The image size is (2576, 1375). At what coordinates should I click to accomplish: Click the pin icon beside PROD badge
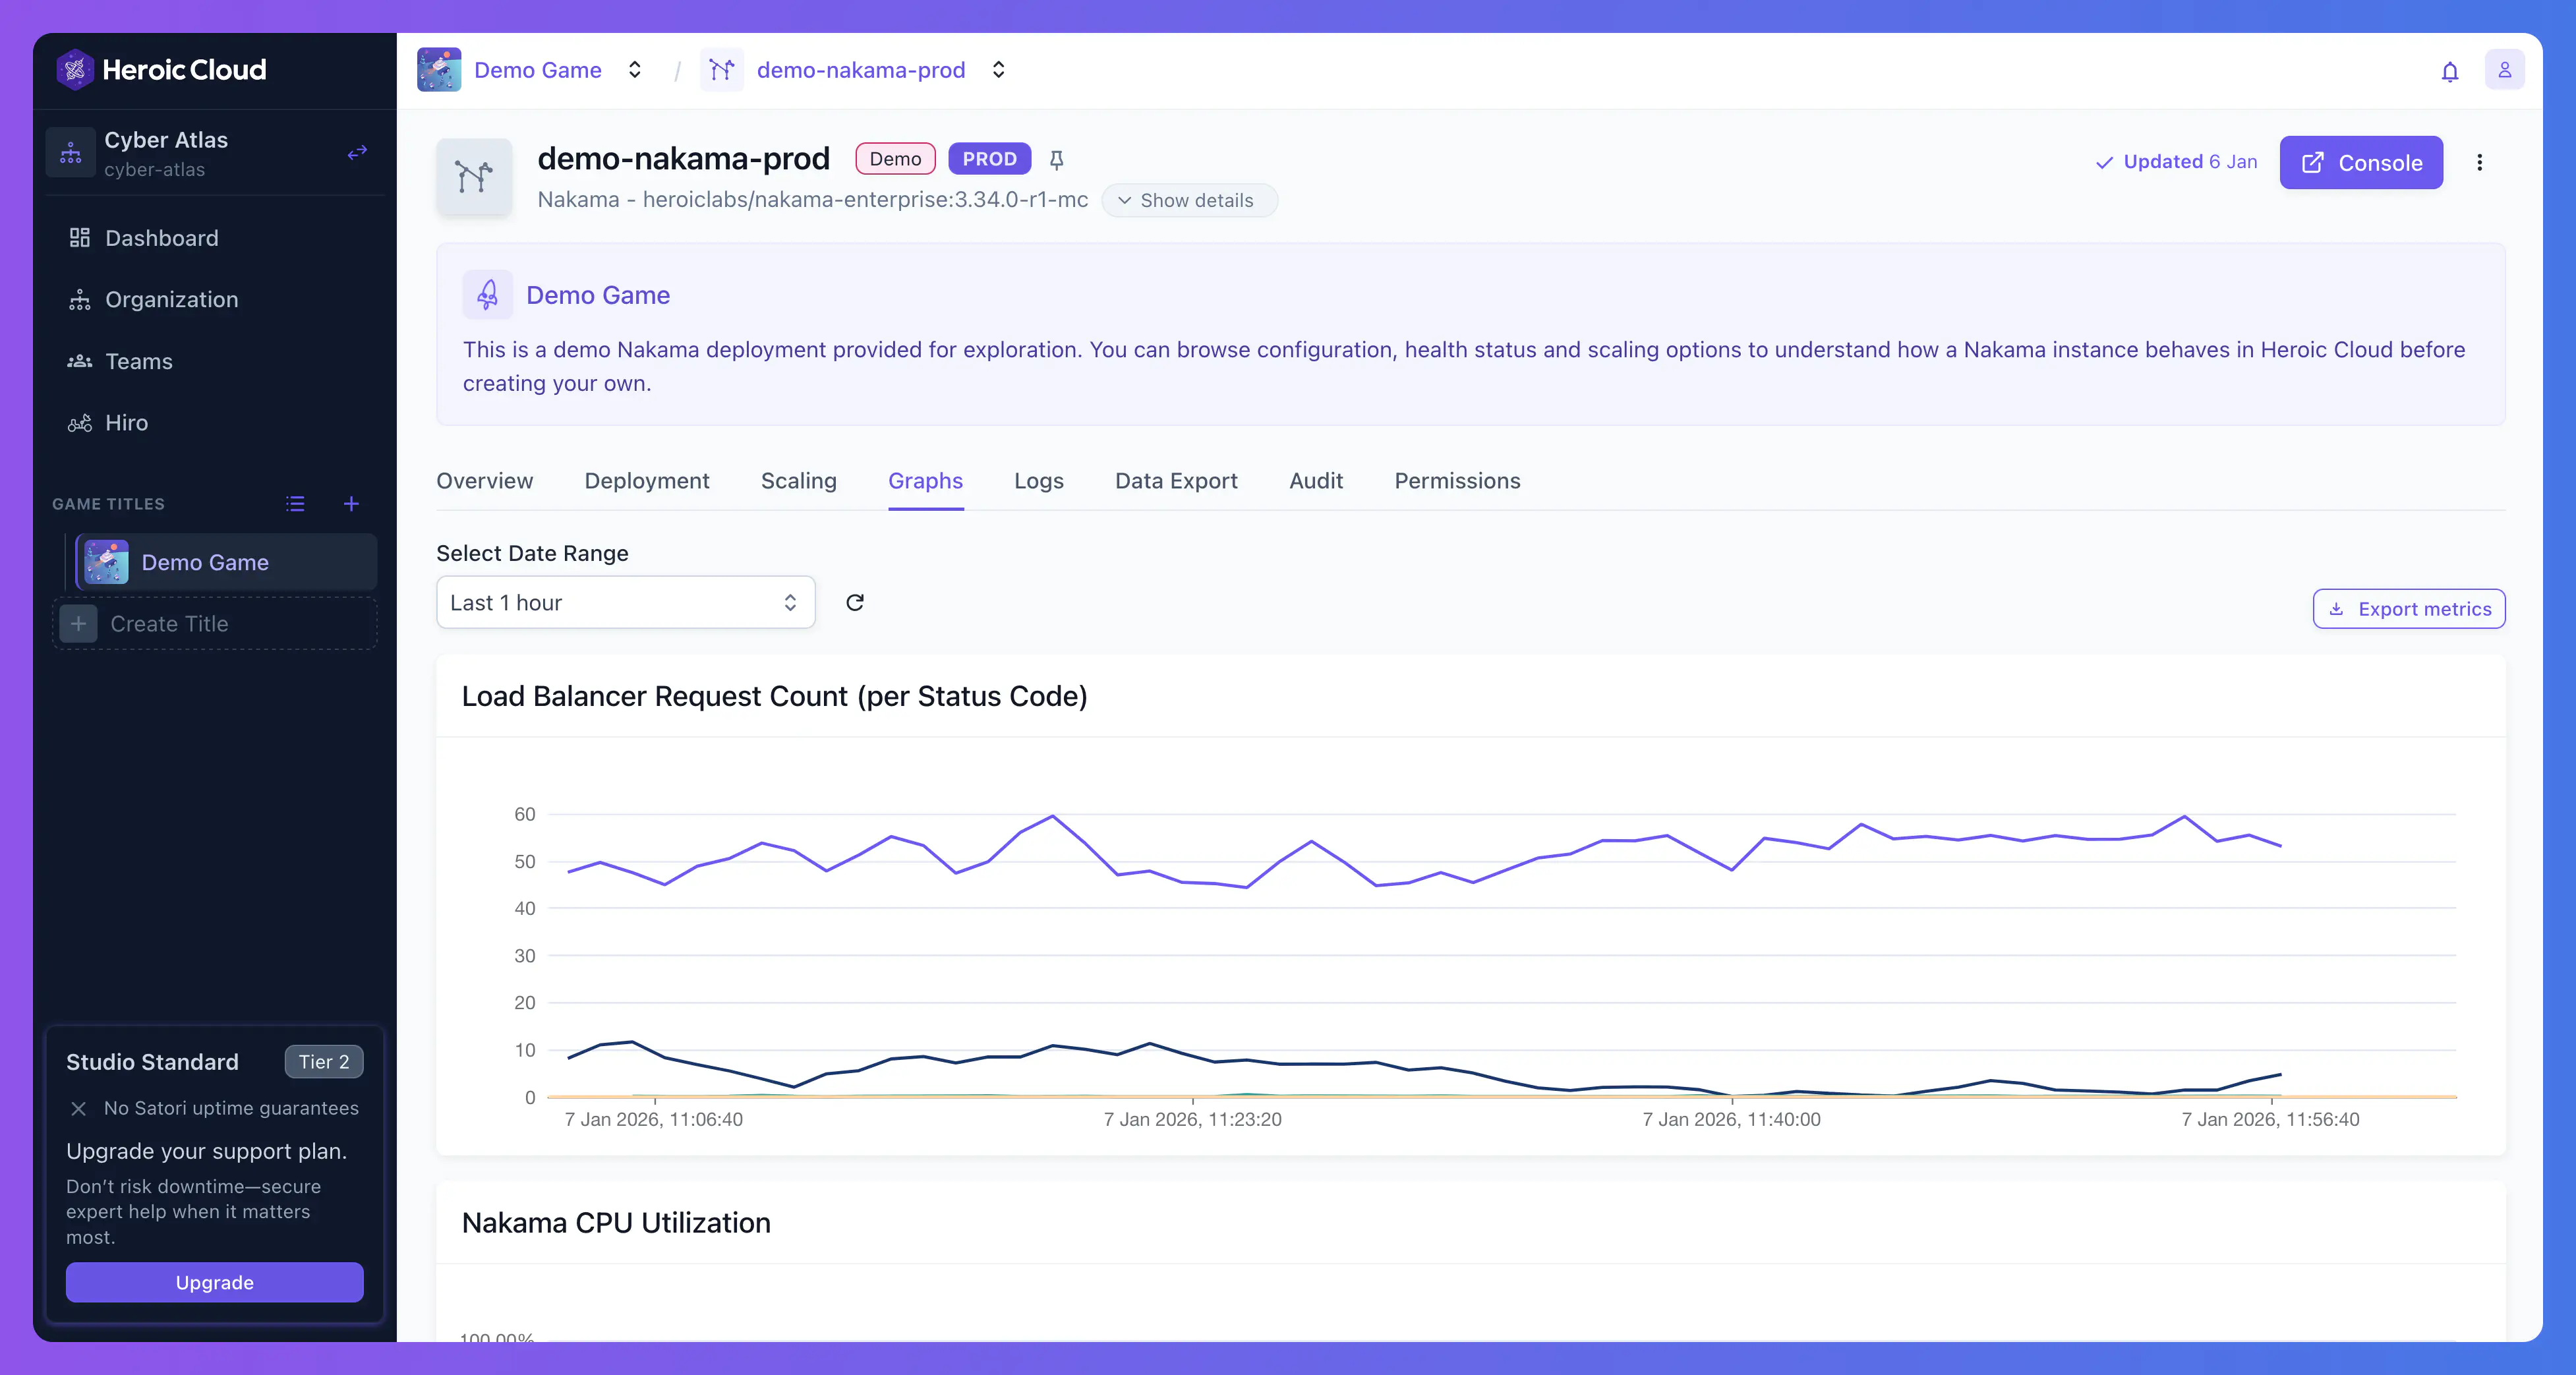pyautogui.click(x=1056, y=159)
